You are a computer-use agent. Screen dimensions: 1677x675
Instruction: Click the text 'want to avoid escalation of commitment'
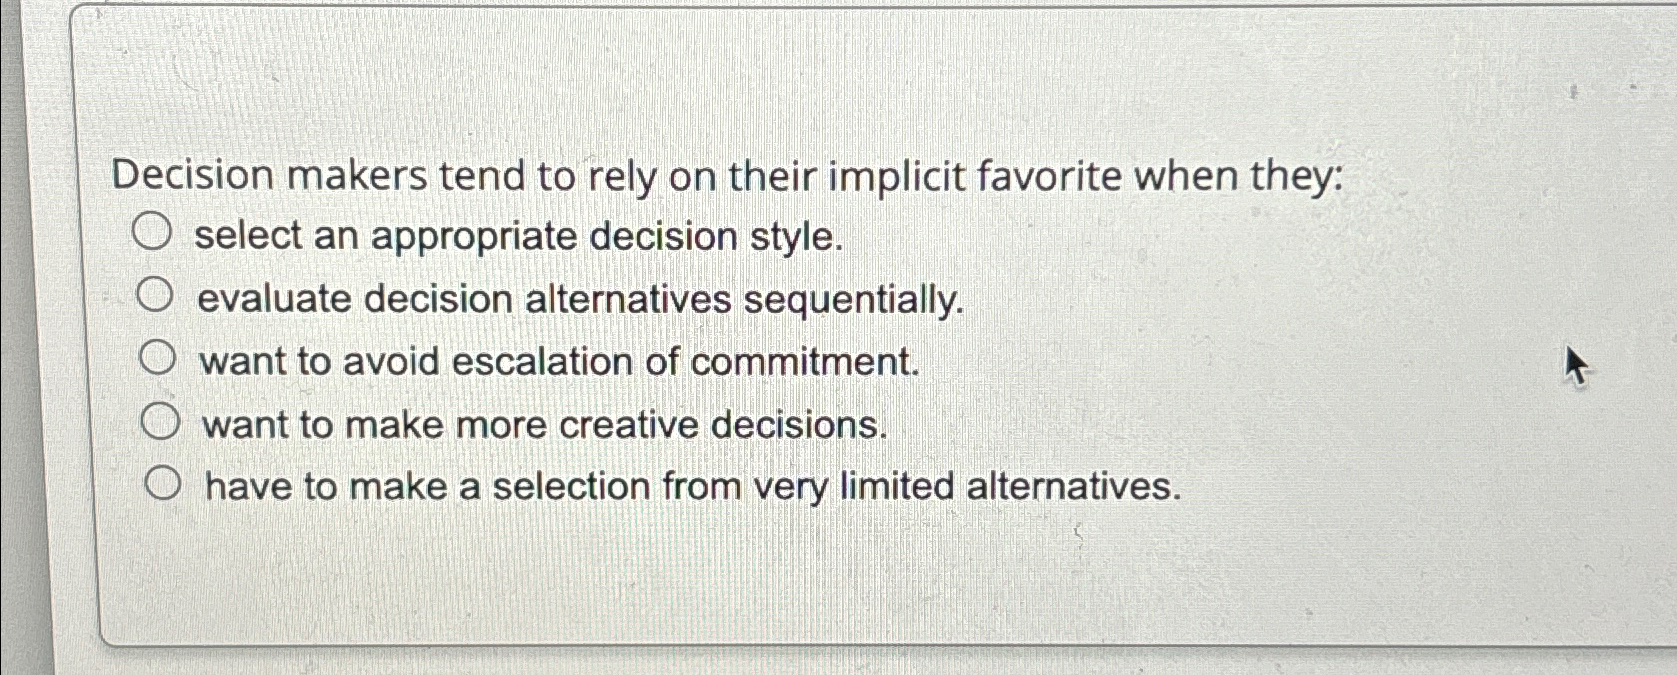pos(560,361)
